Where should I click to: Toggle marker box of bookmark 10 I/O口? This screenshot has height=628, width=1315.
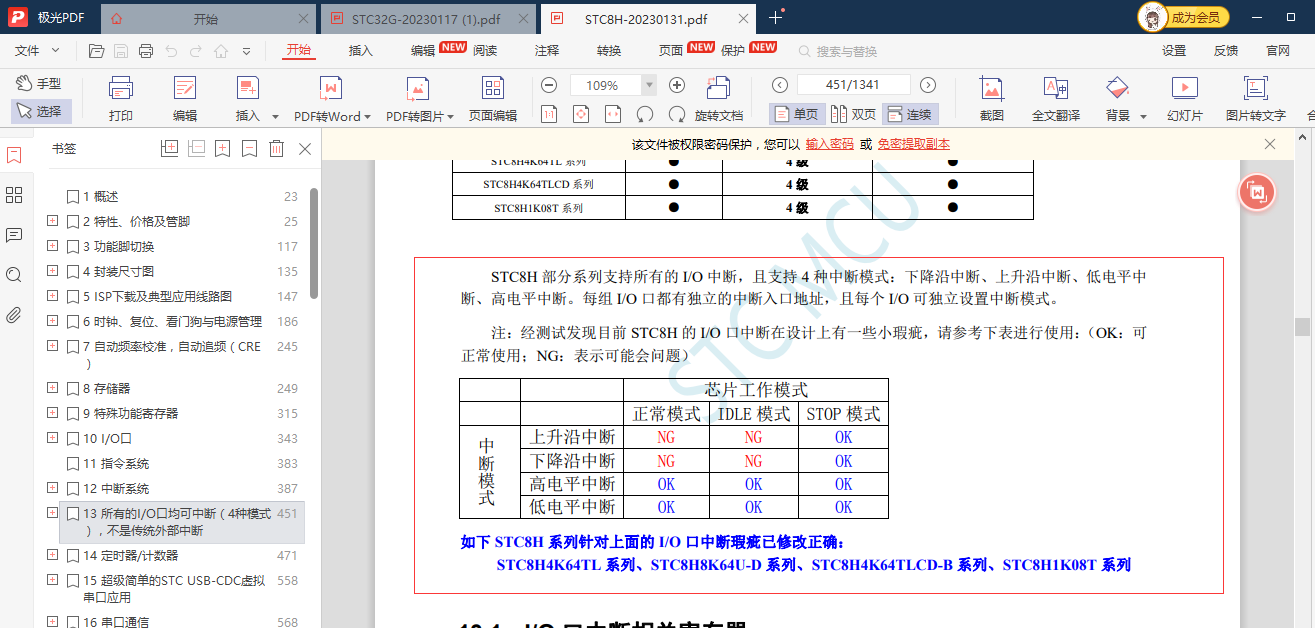[x=73, y=439]
